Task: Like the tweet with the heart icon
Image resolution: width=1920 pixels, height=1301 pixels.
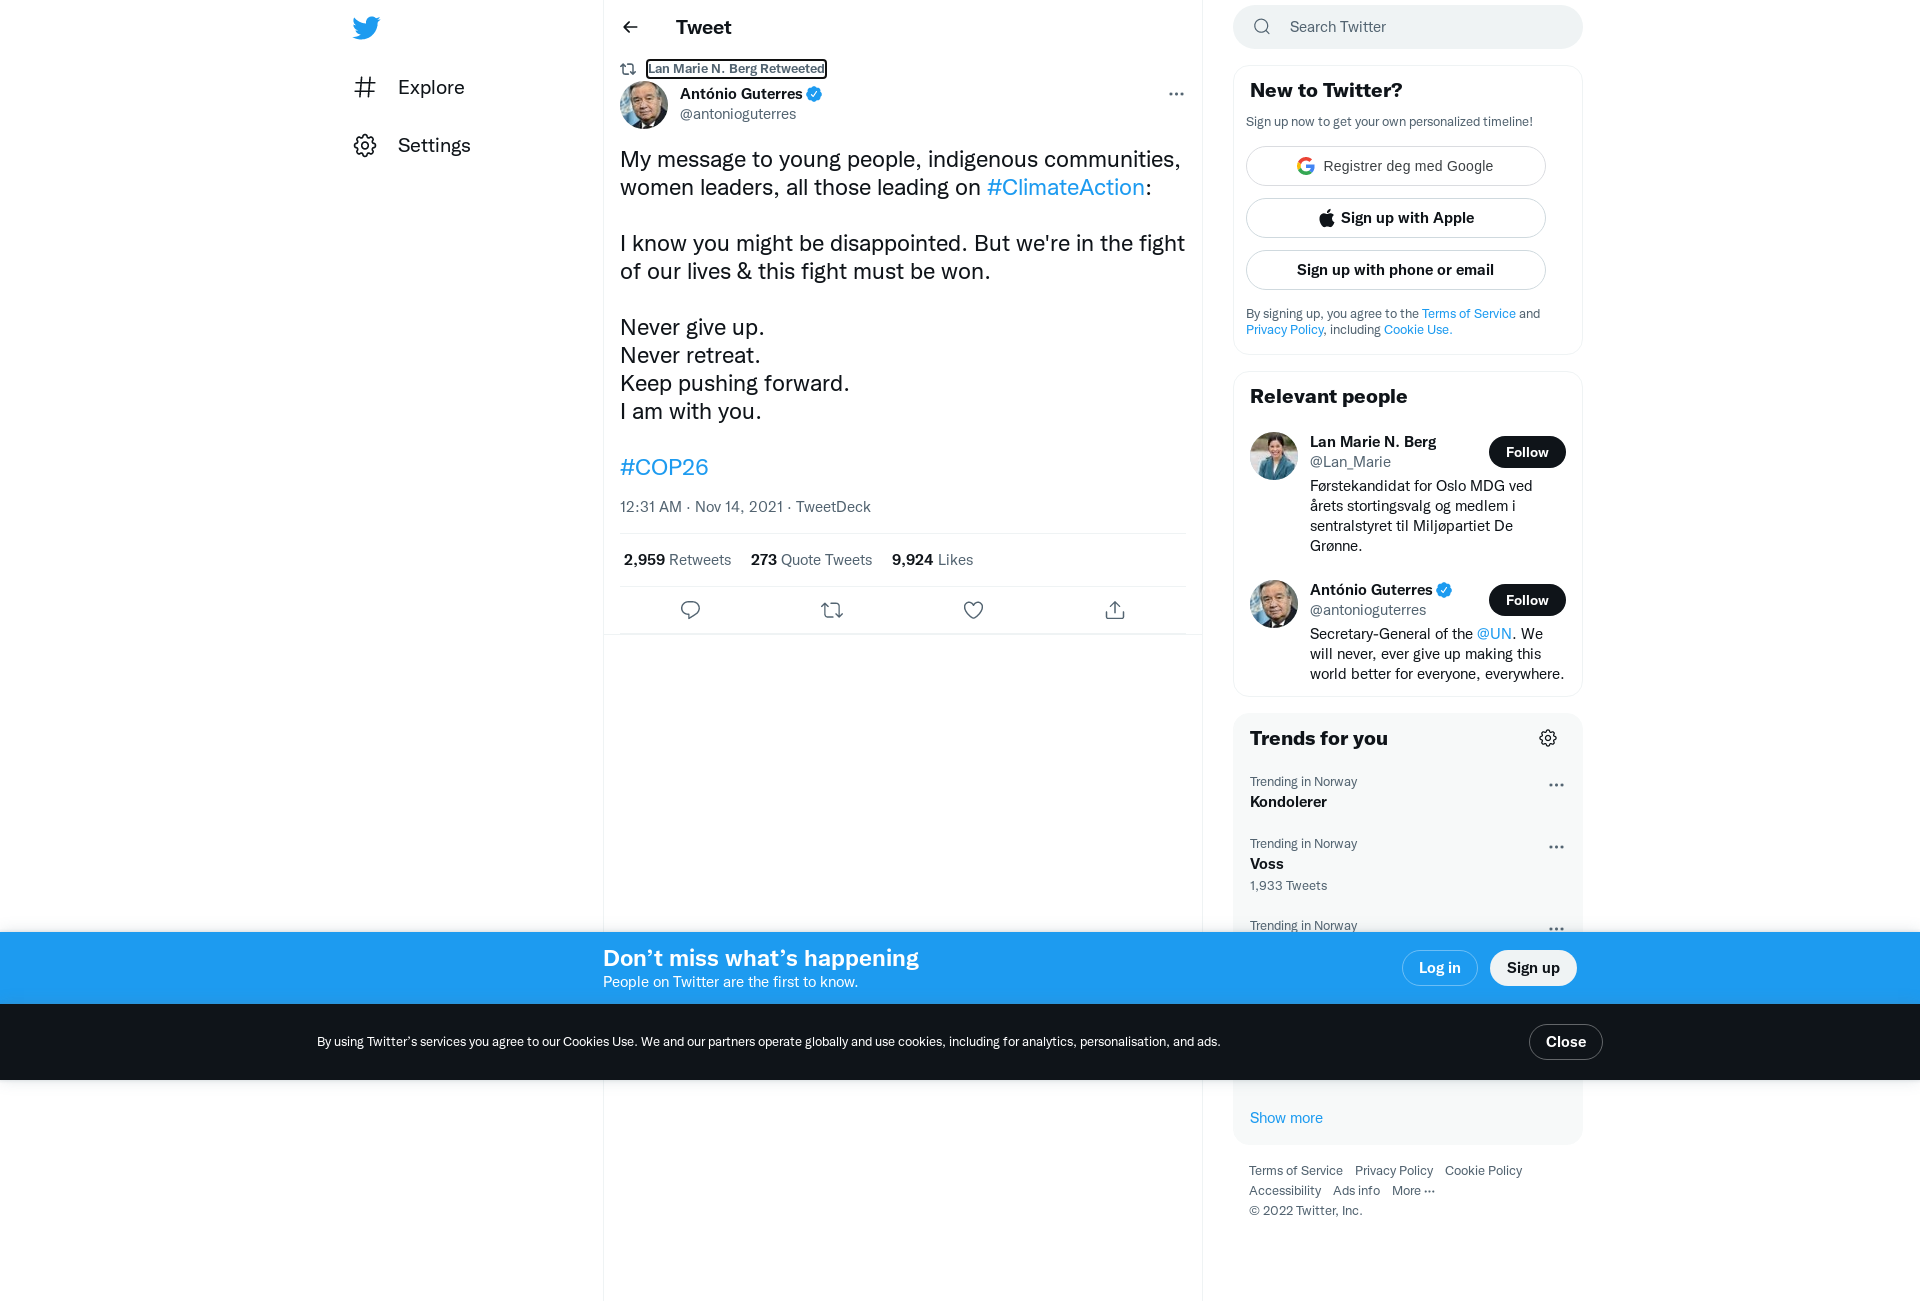Action: [973, 610]
